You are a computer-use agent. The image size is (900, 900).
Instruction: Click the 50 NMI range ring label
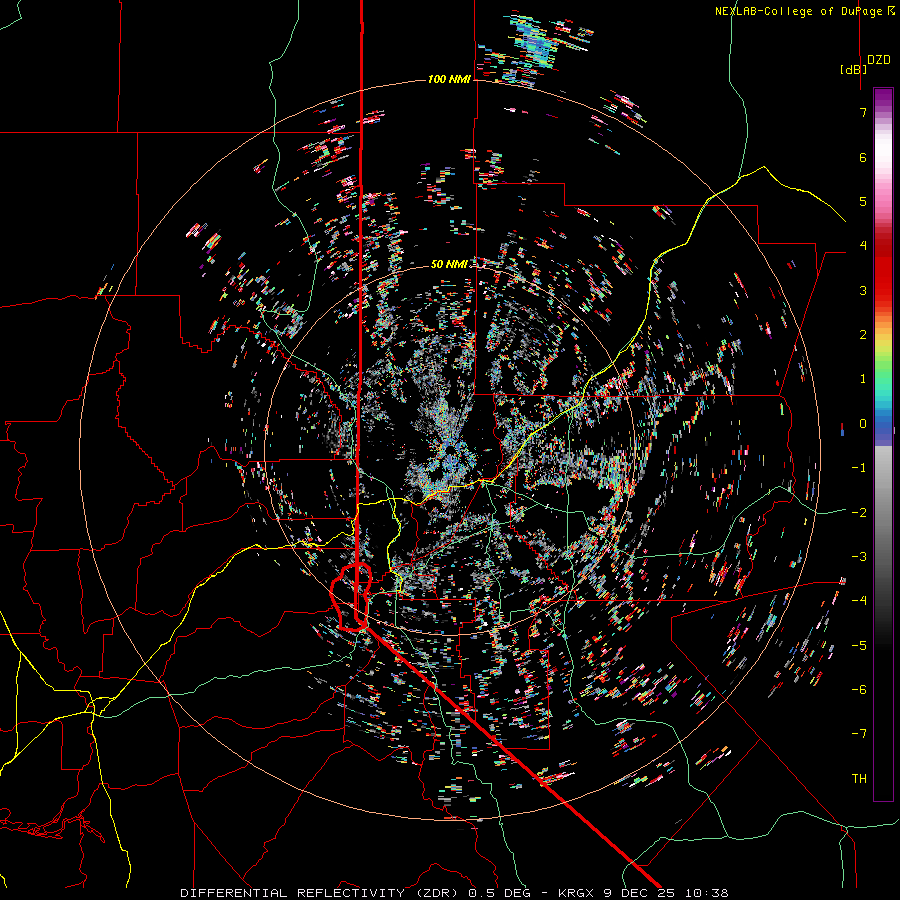(449, 264)
